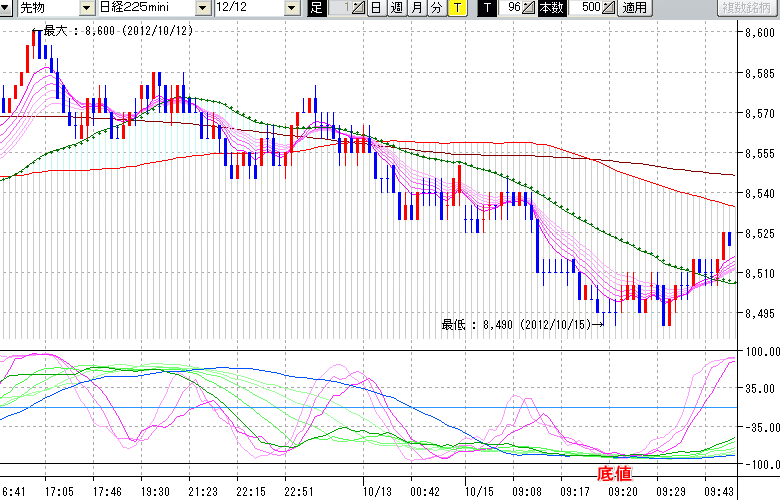The width and height of the screenshot is (780, 500).
Task: Click the 足 bar interval spinner icon
Action: pos(358,8)
